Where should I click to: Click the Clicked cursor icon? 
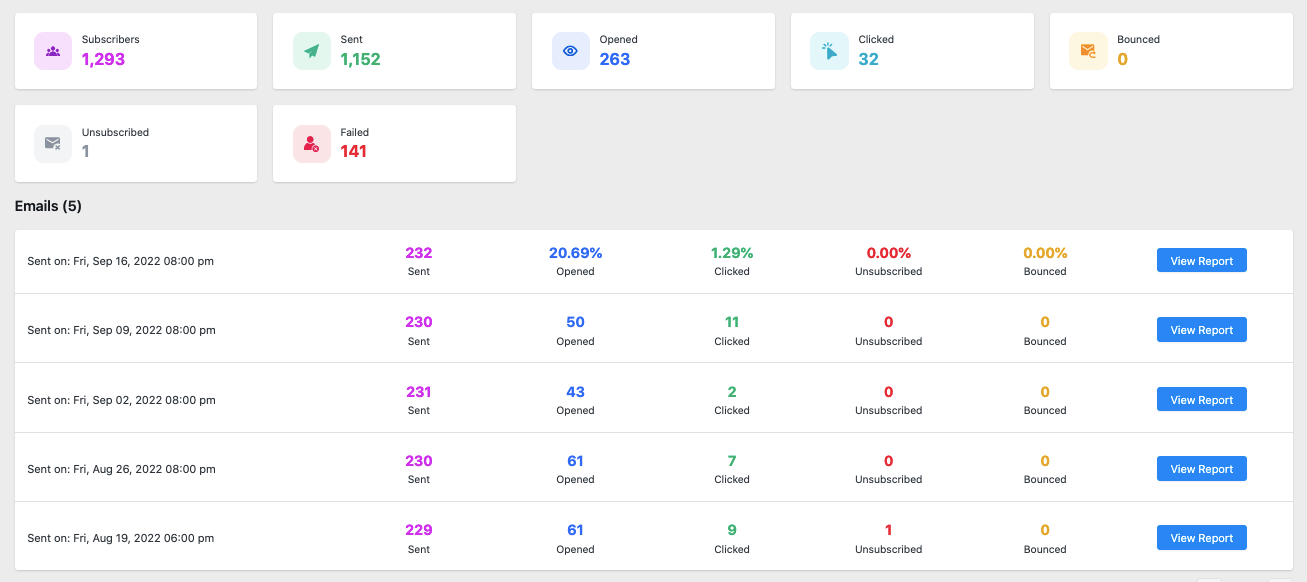829,51
